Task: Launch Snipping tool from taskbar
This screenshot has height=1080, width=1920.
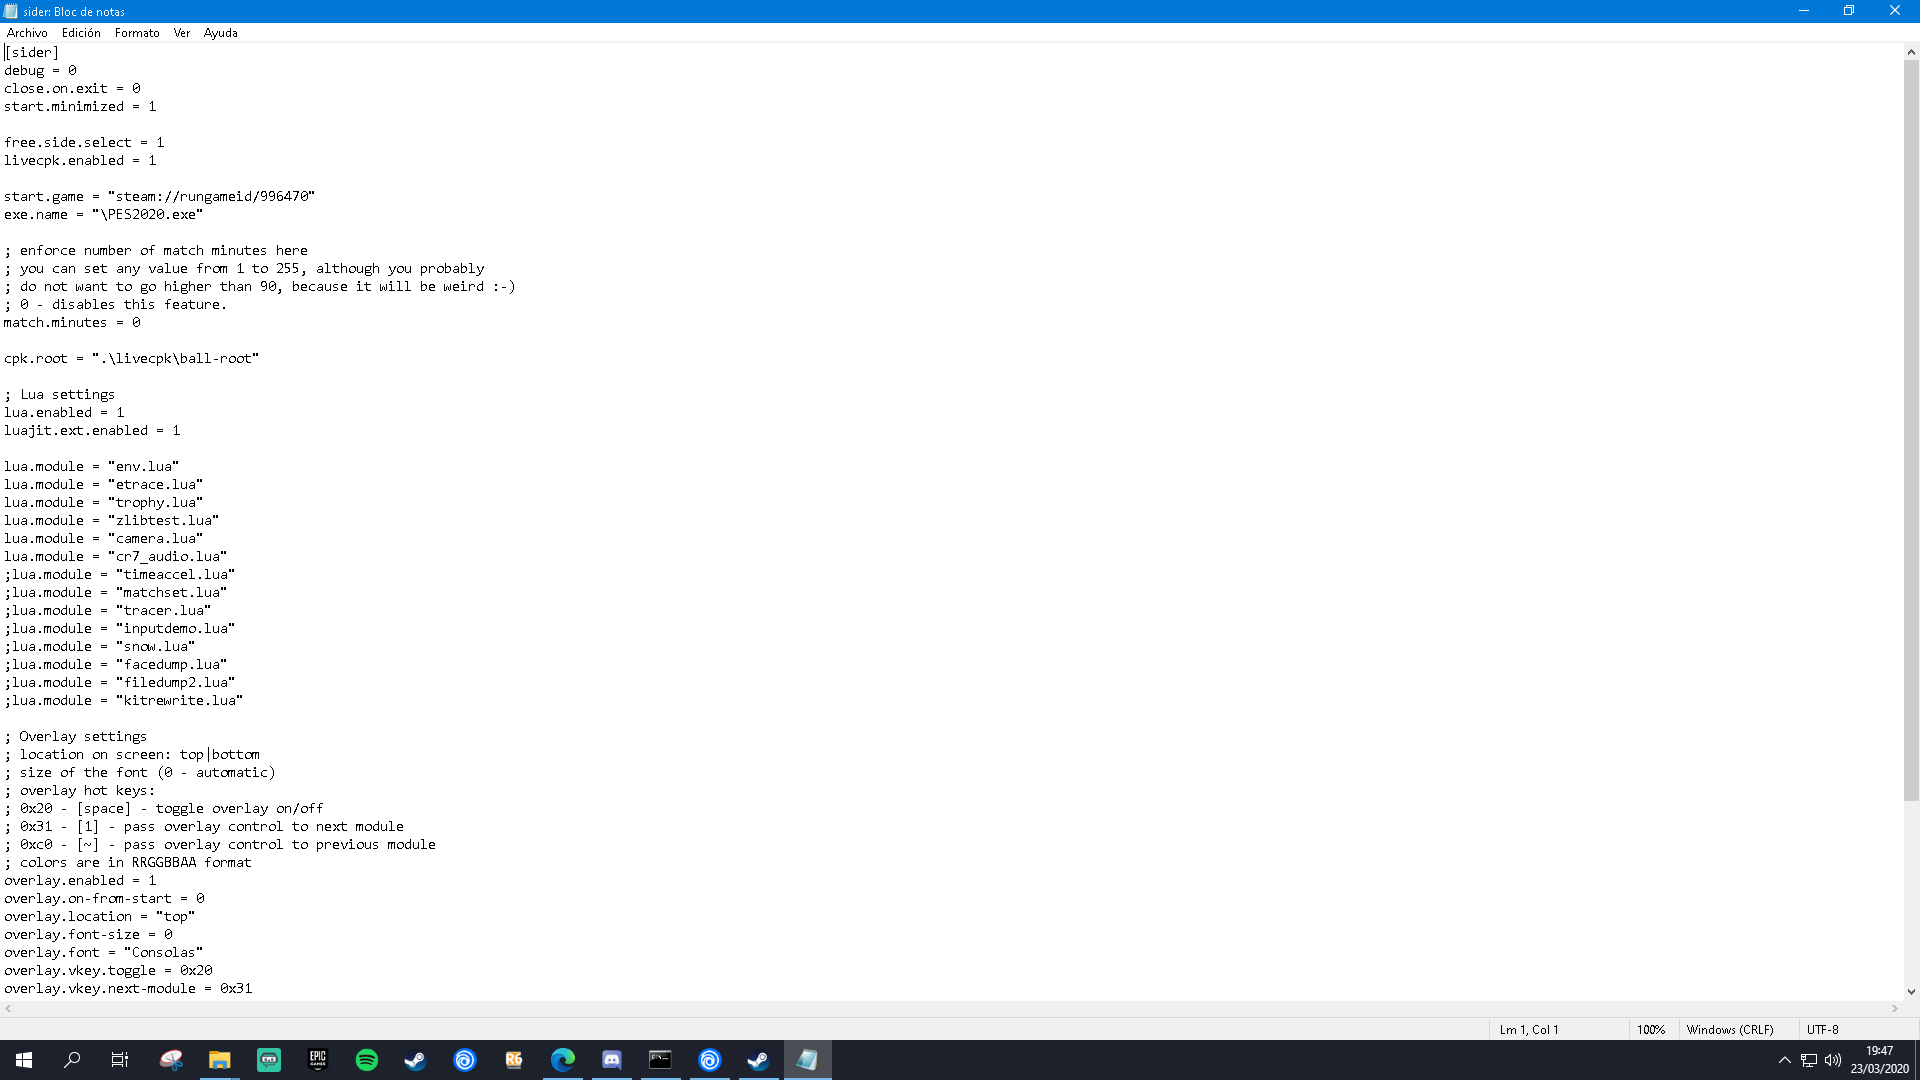Action: 171,1060
